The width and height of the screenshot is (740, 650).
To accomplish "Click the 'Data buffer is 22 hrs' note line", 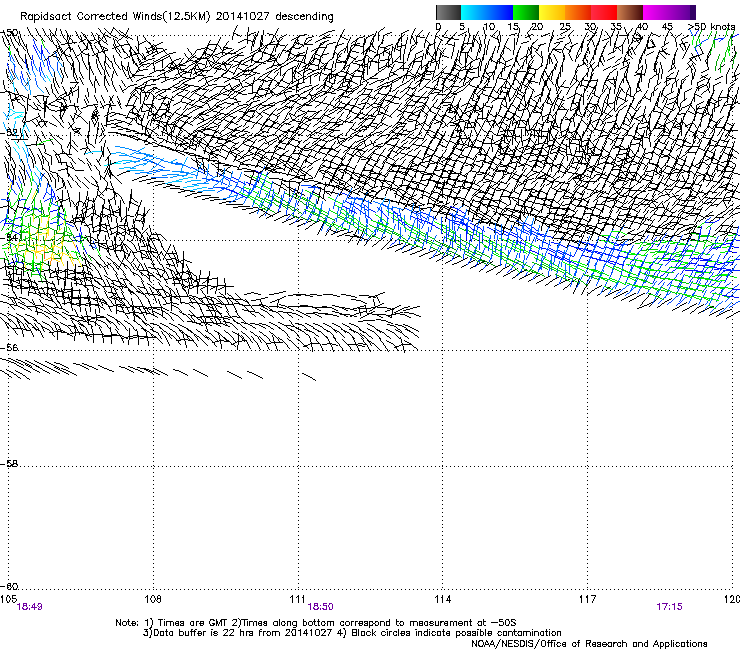I will click(x=352, y=633).
